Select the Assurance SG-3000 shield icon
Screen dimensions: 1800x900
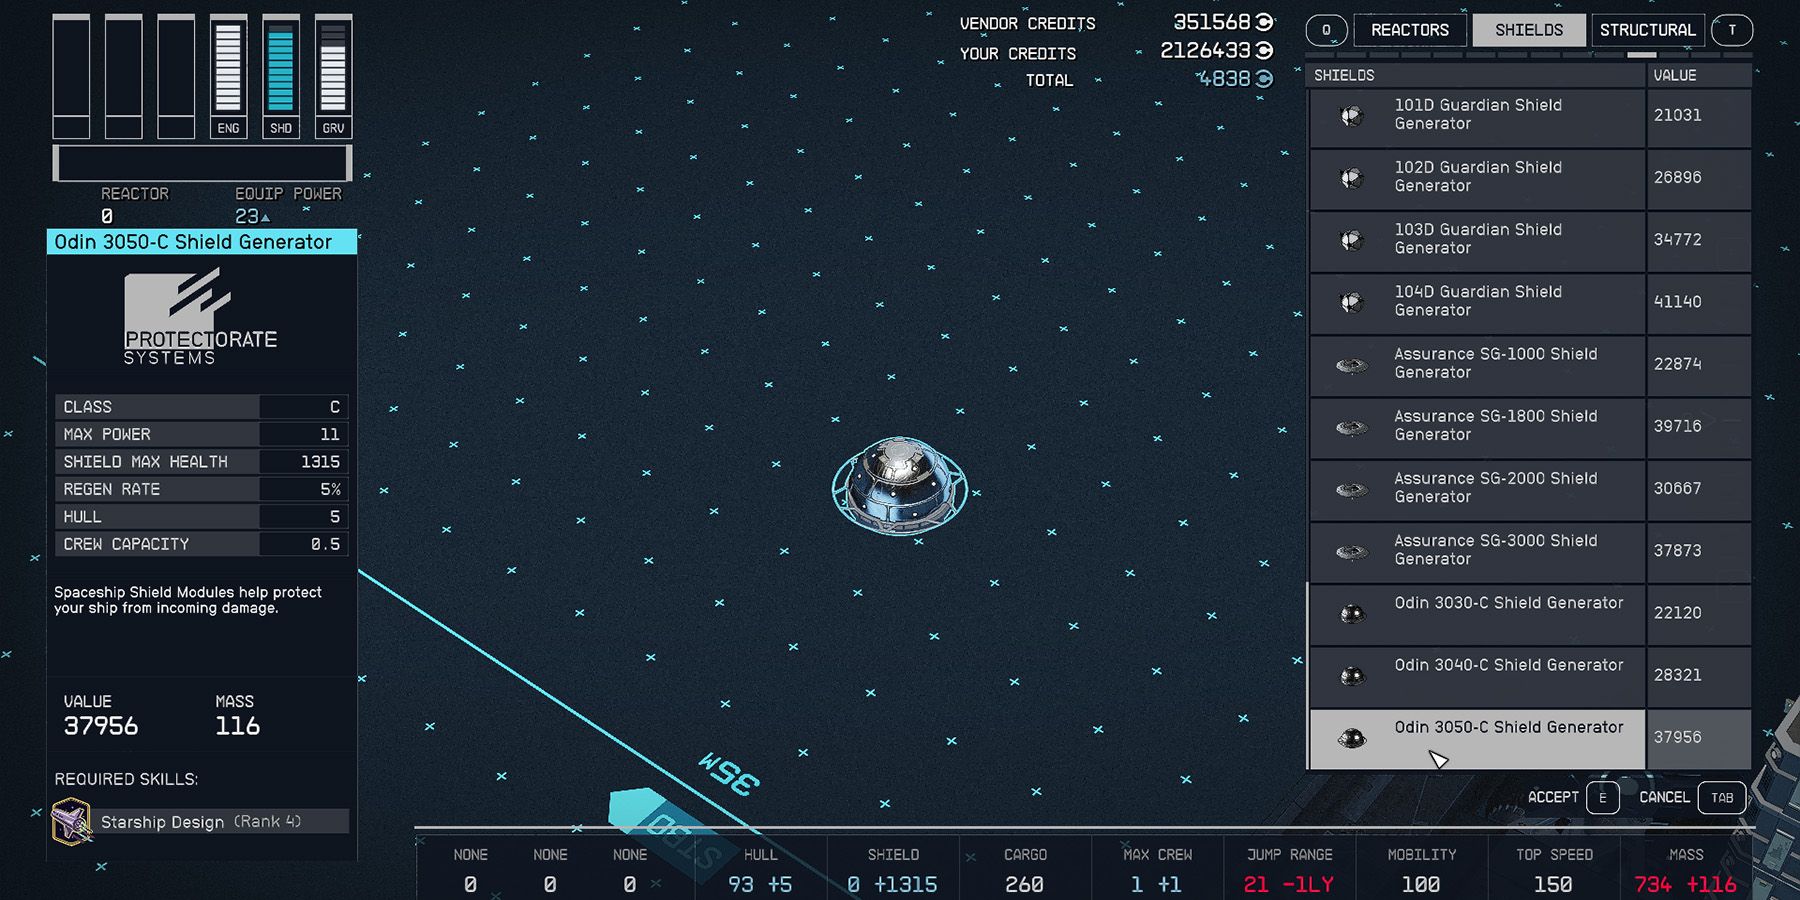tap(1351, 552)
